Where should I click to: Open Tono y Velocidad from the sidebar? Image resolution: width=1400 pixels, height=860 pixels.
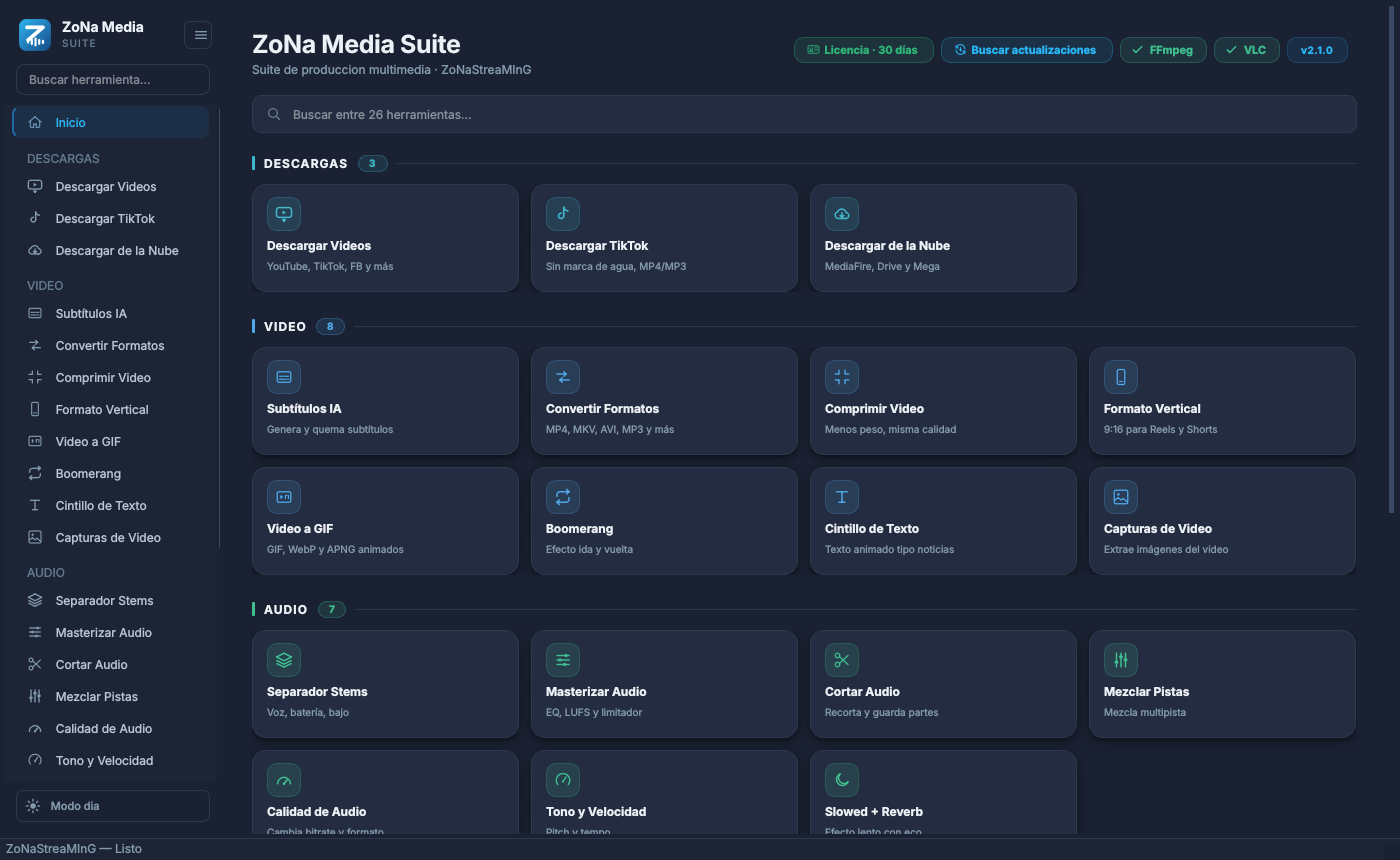111,761
